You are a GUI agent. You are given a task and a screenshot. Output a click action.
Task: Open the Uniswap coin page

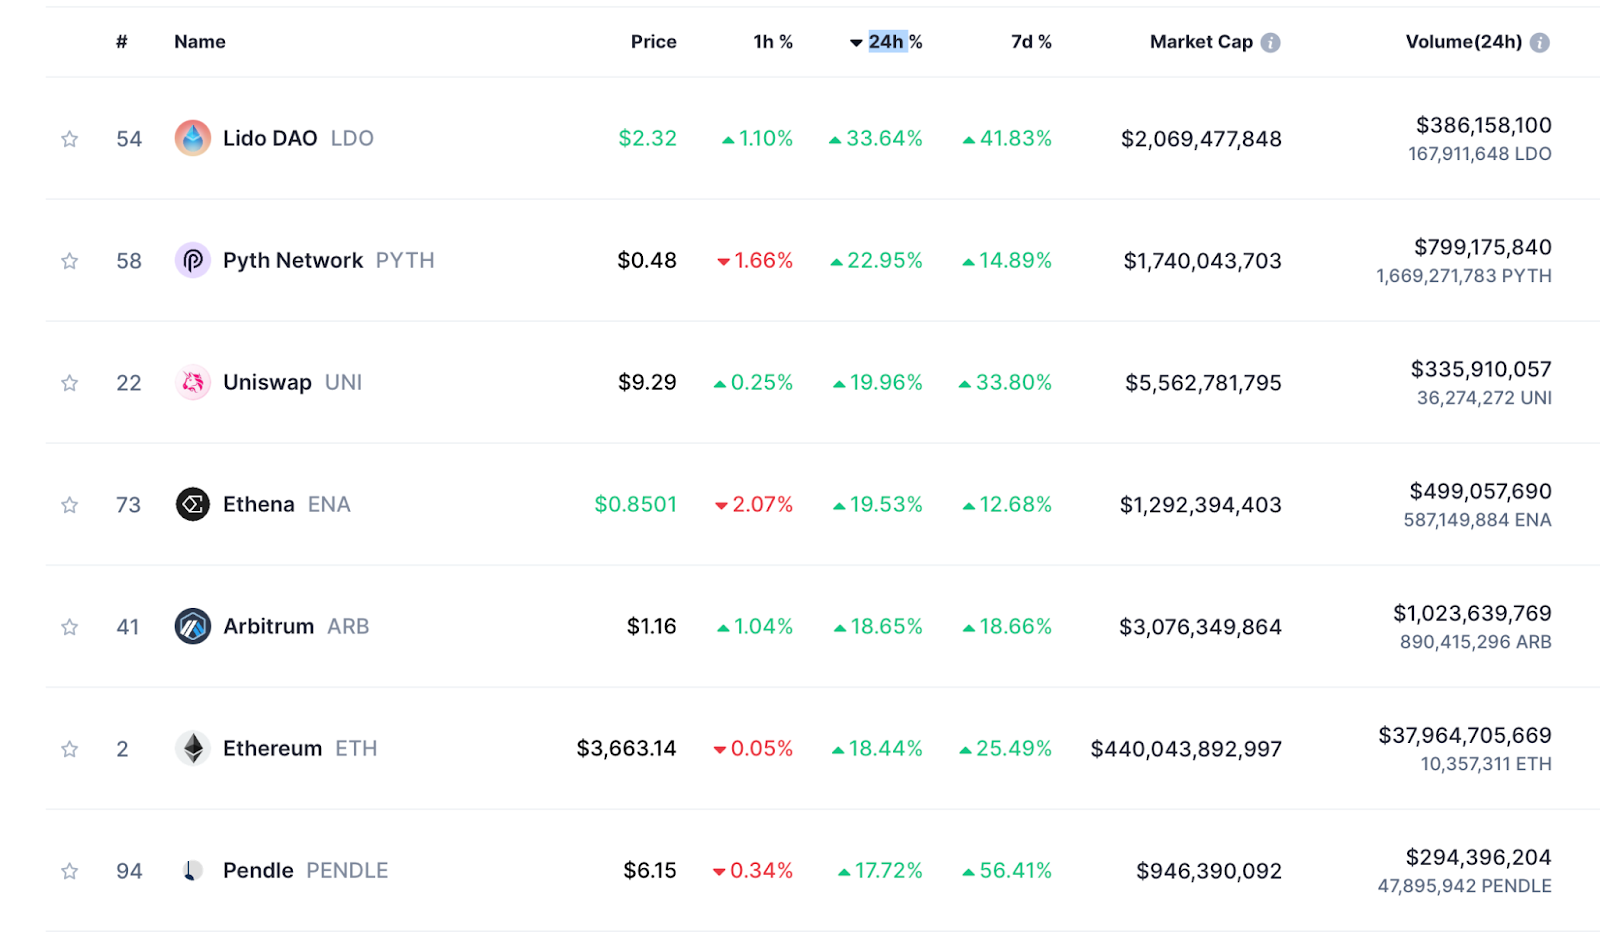[267, 382]
